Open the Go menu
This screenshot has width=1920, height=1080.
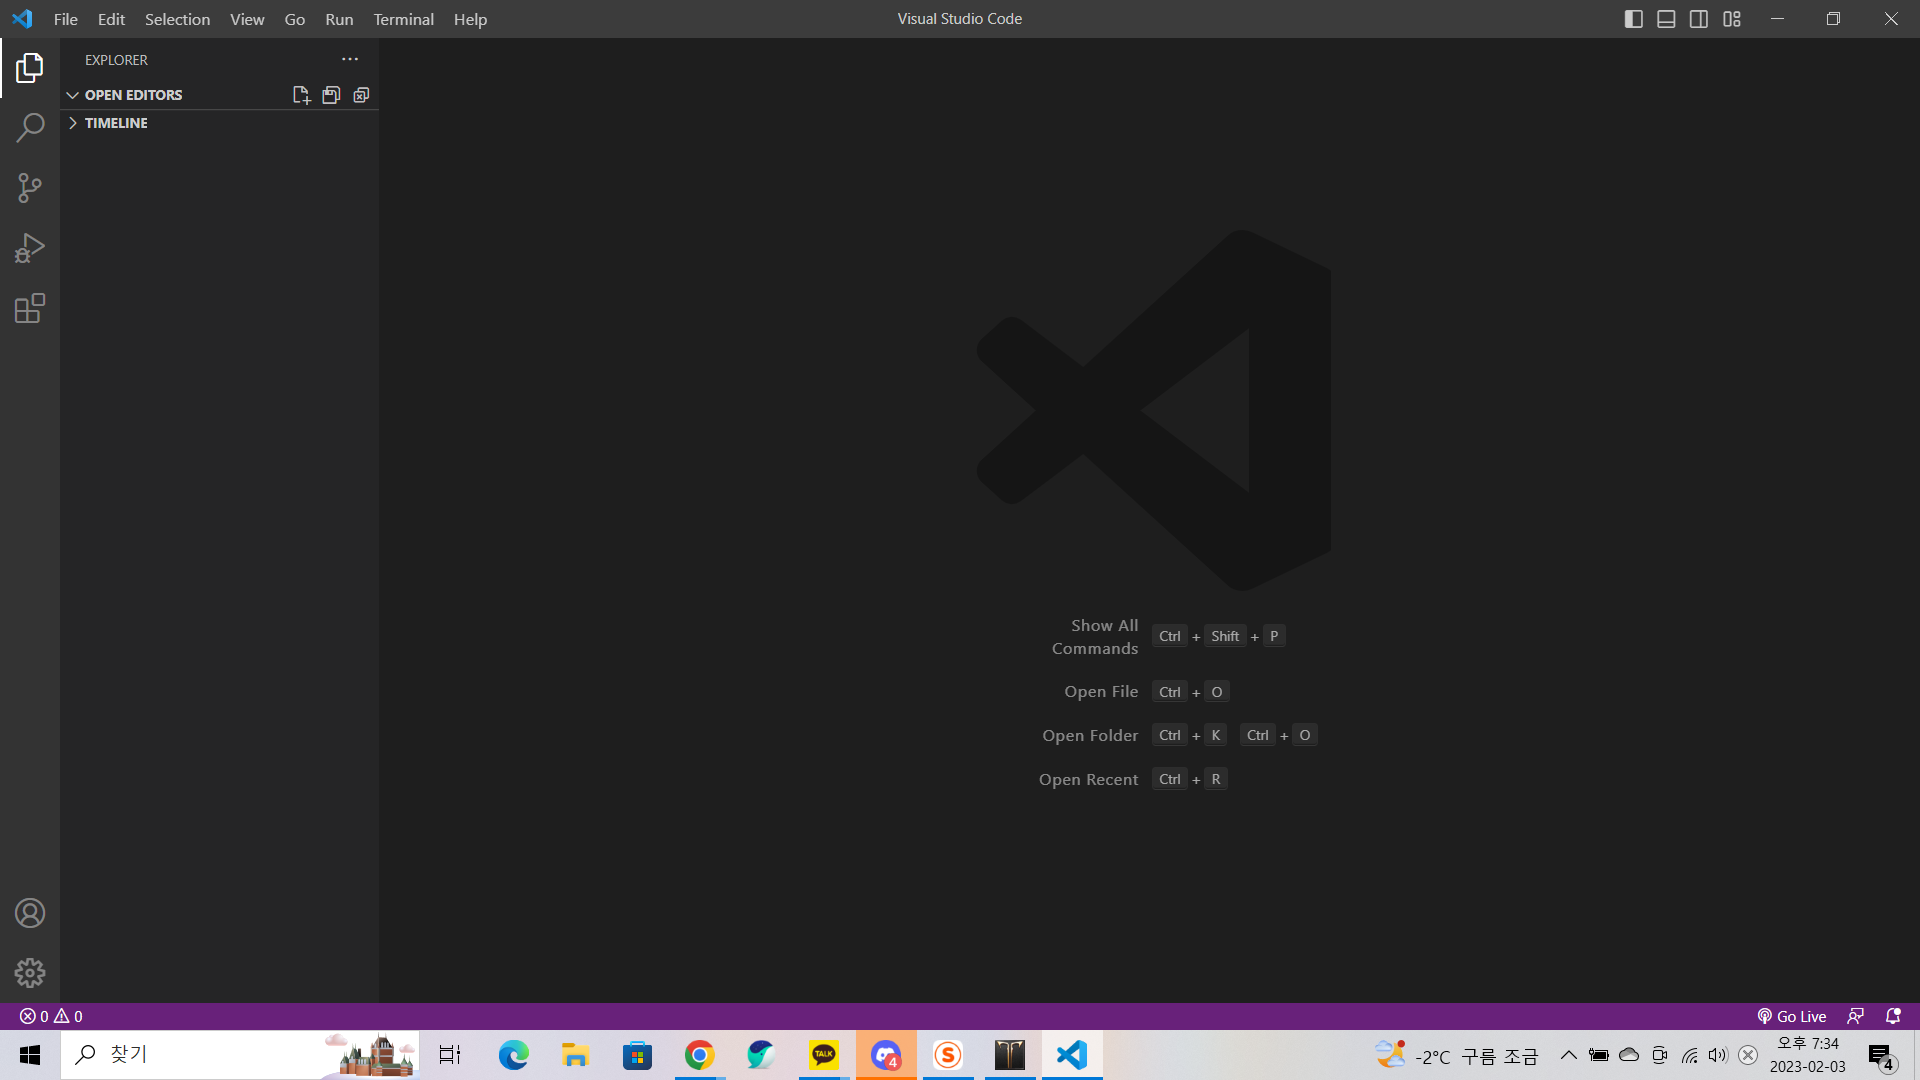[295, 19]
